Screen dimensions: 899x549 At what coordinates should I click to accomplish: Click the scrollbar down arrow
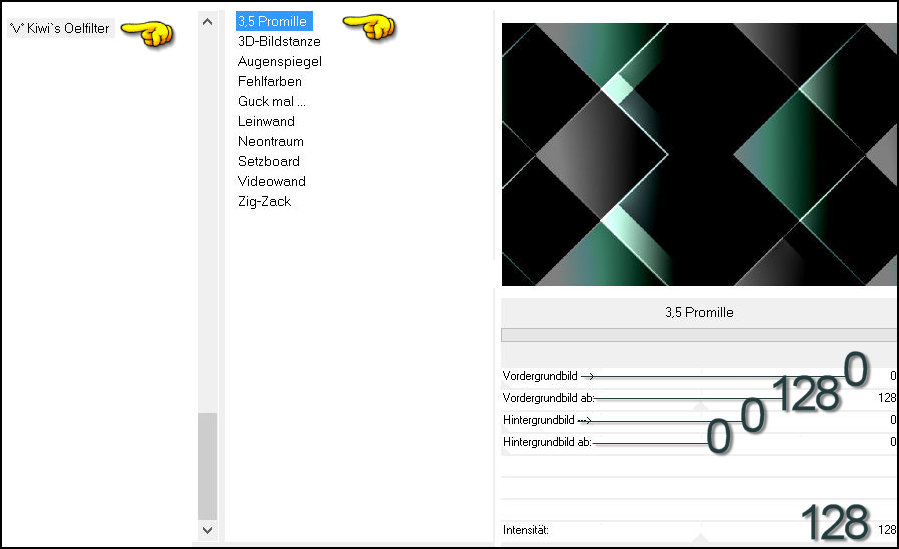pyautogui.click(x=208, y=530)
